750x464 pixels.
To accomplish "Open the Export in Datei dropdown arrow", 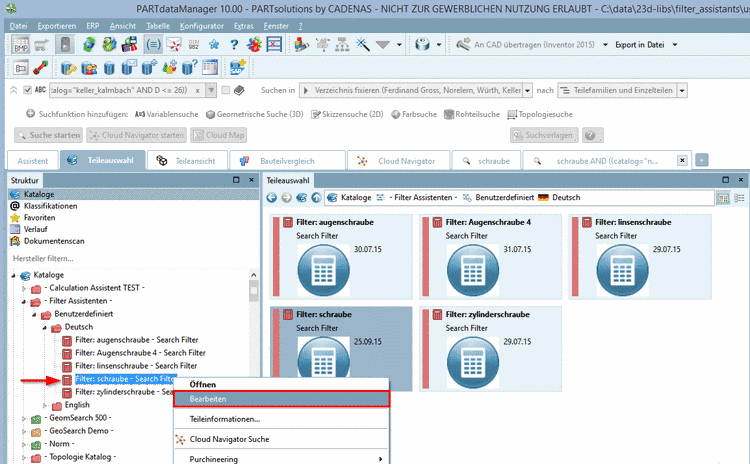I will (x=675, y=45).
